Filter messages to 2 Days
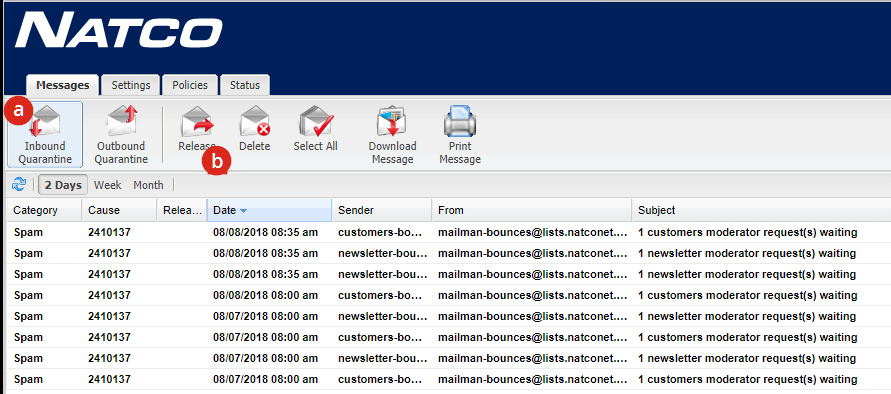 [x=64, y=185]
